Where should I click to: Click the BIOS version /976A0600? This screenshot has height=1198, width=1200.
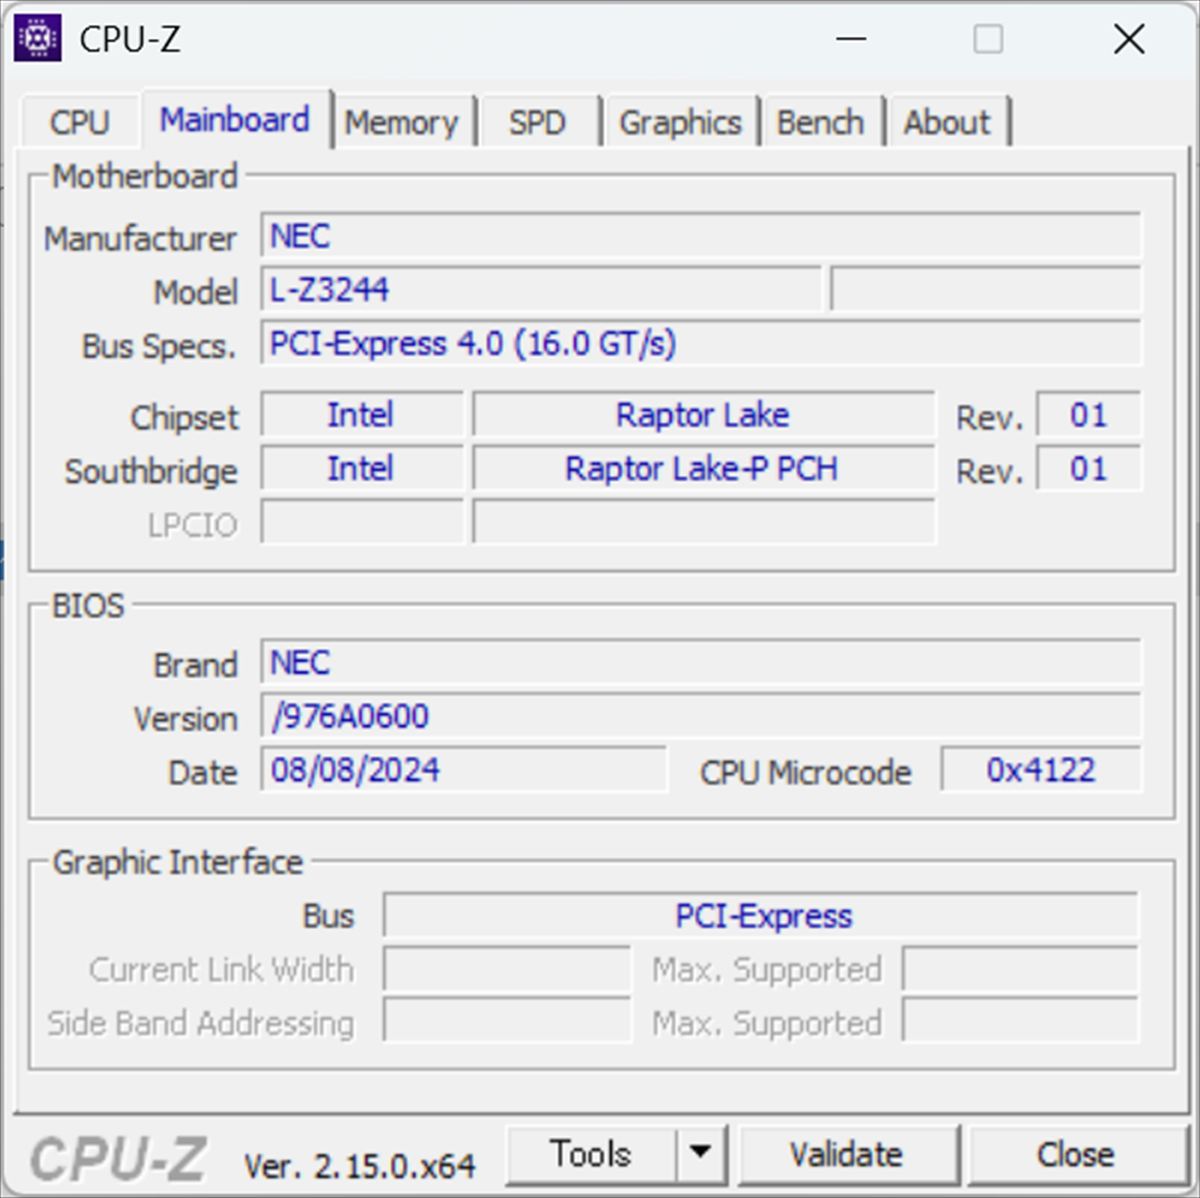[x=701, y=716]
